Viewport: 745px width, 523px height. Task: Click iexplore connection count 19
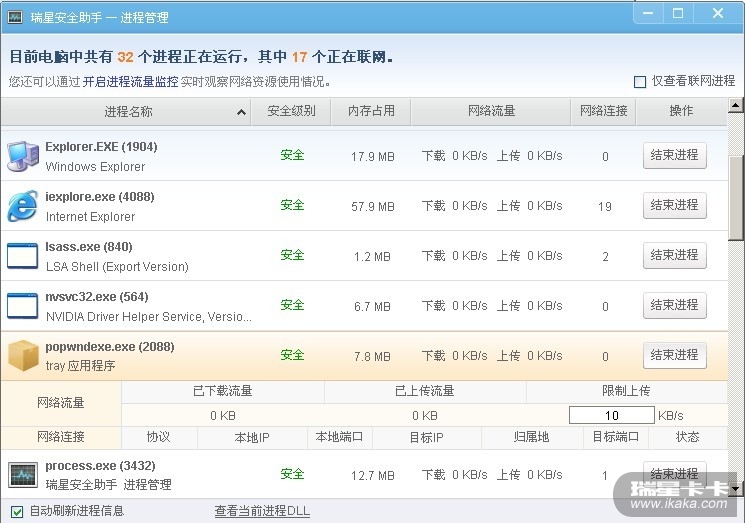[x=605, y=207]
